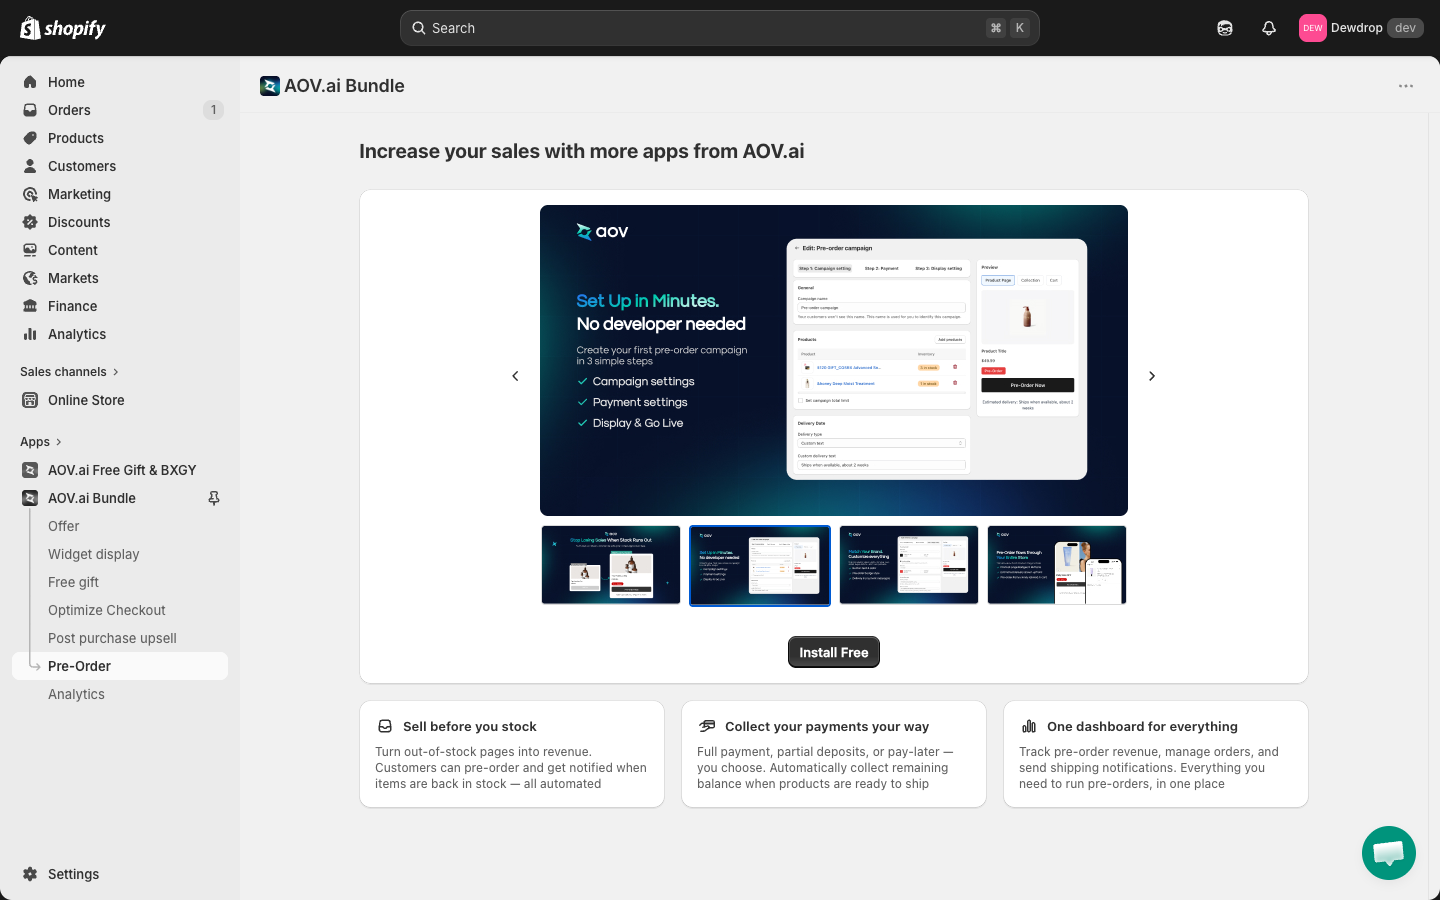This screenshot has height=900, width=1440.
Task: Click the dev store badge
Action: point(1405,28)
